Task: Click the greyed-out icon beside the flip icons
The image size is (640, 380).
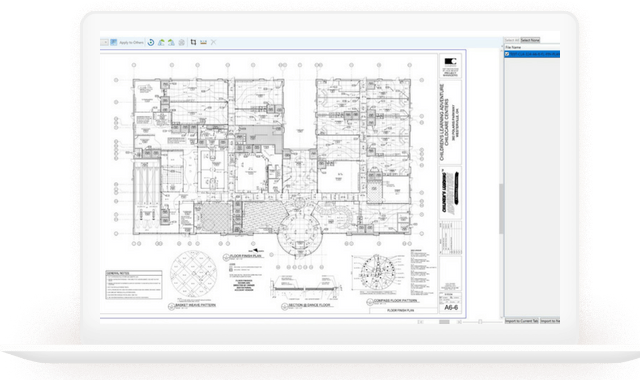Action: [x=182, y=42]
